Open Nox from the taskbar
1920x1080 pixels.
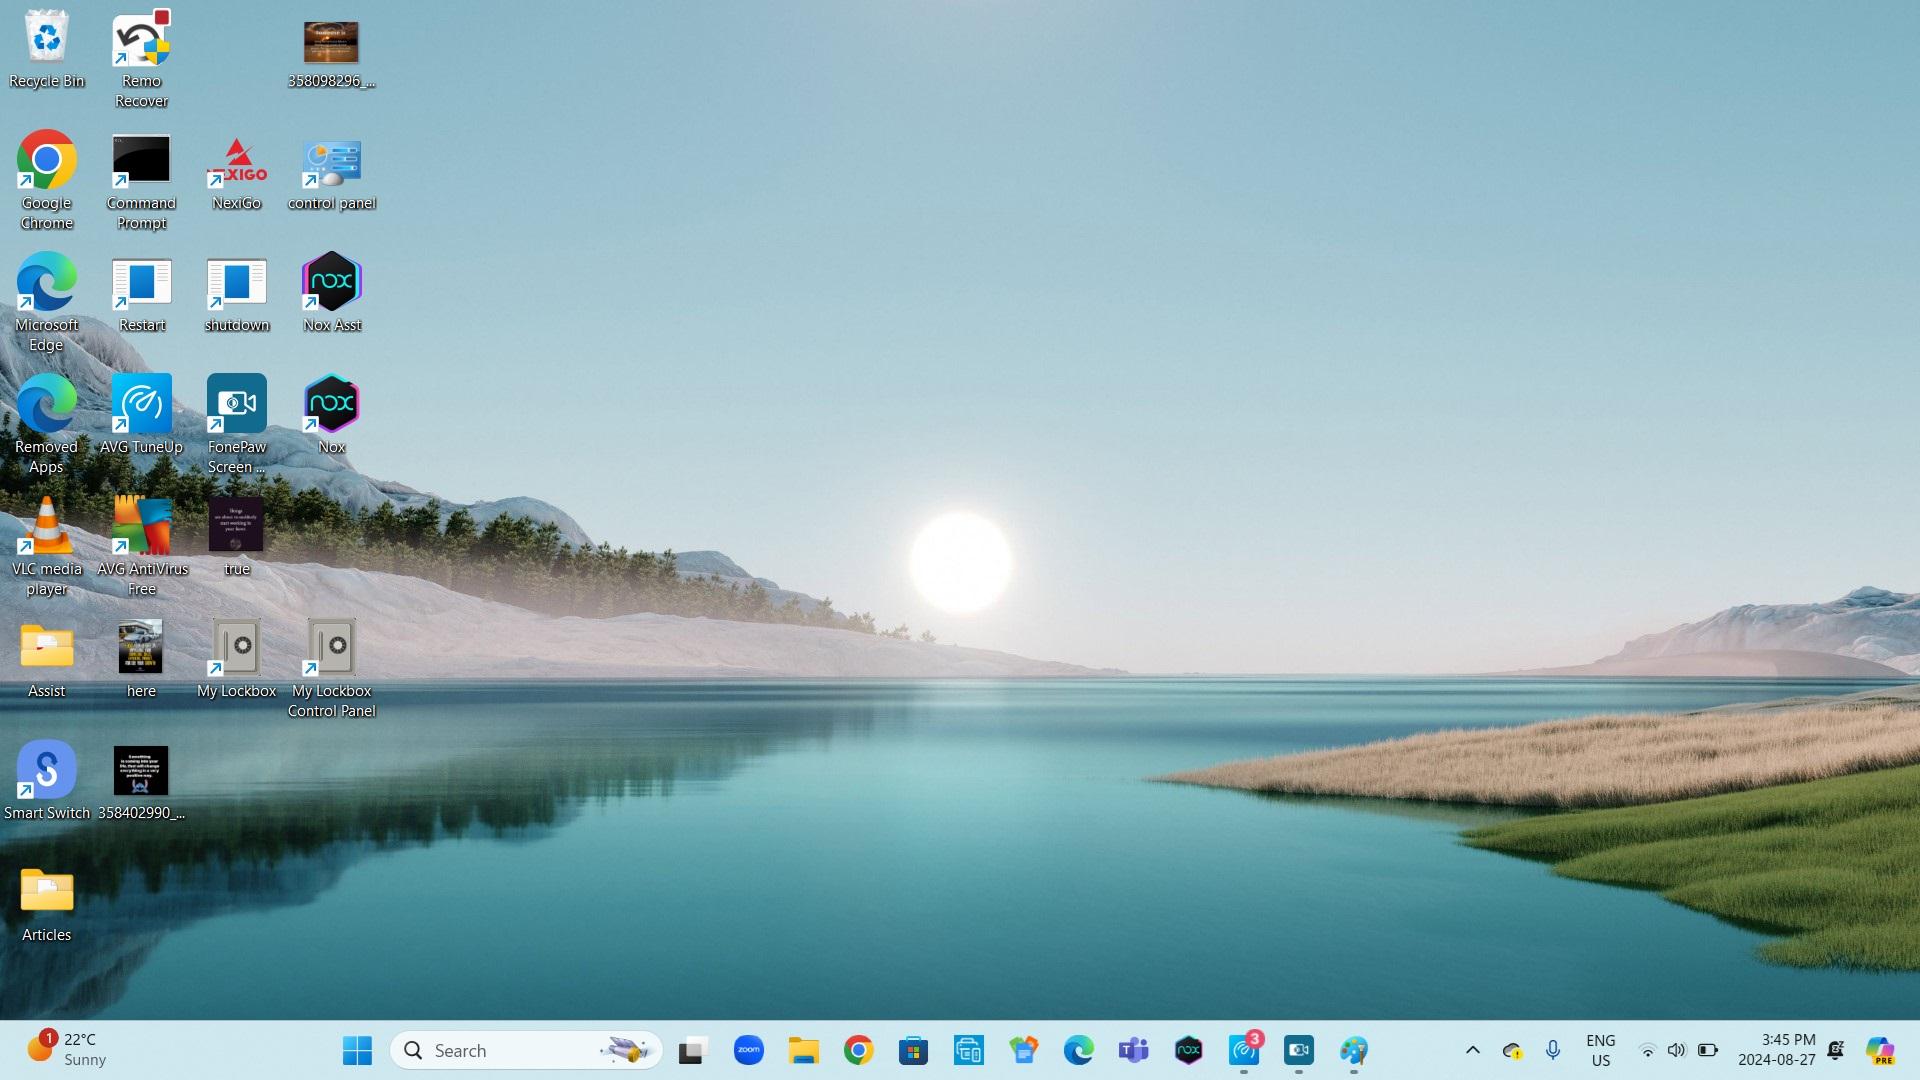point(1188,1051)
